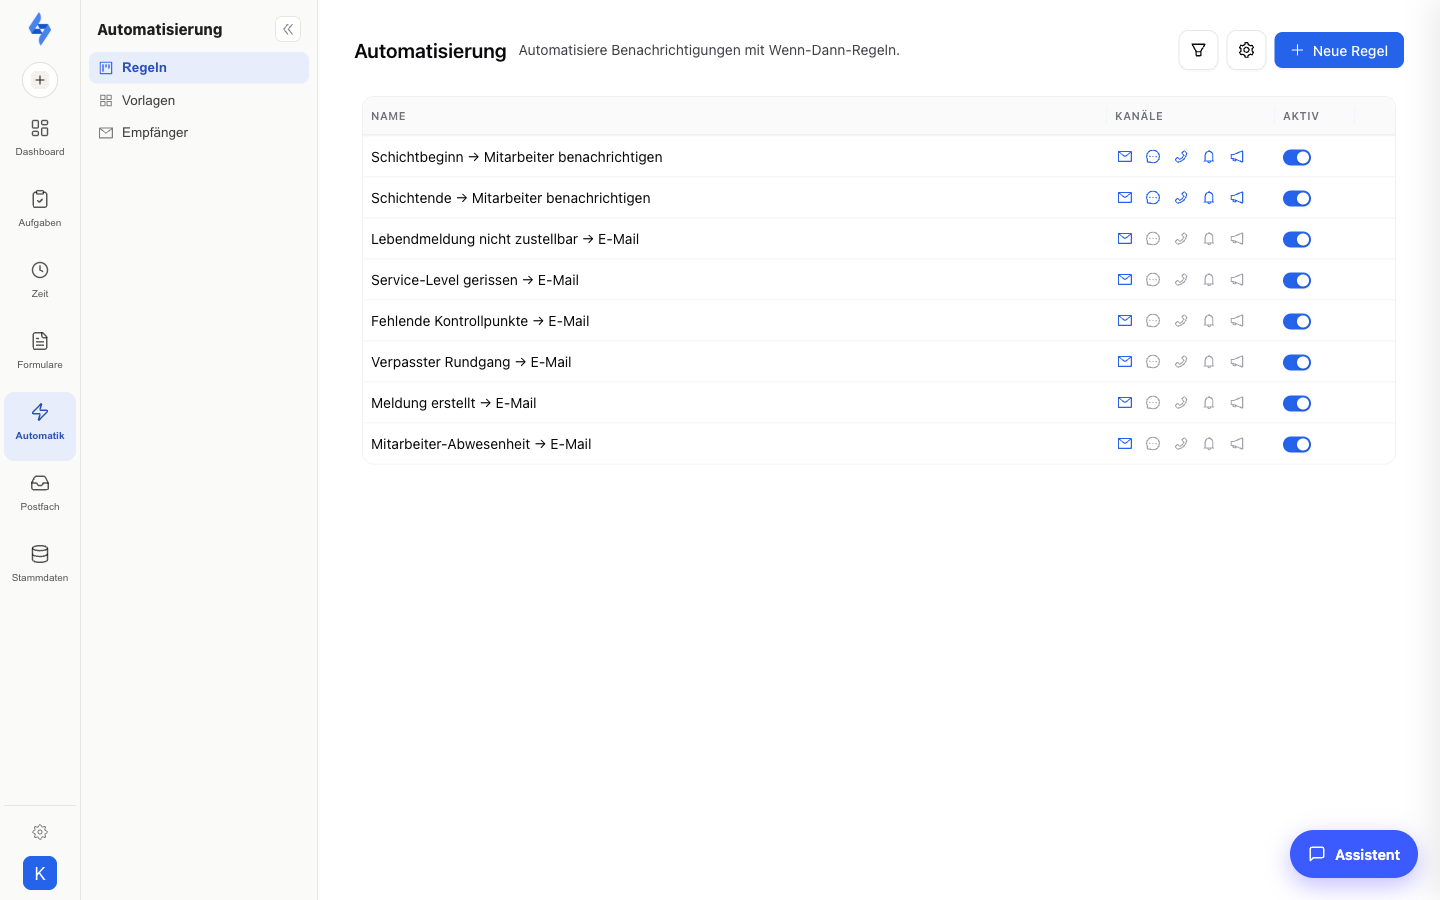Toggle active switch for Schichtbeginn rule

[x=1297, y=157]
